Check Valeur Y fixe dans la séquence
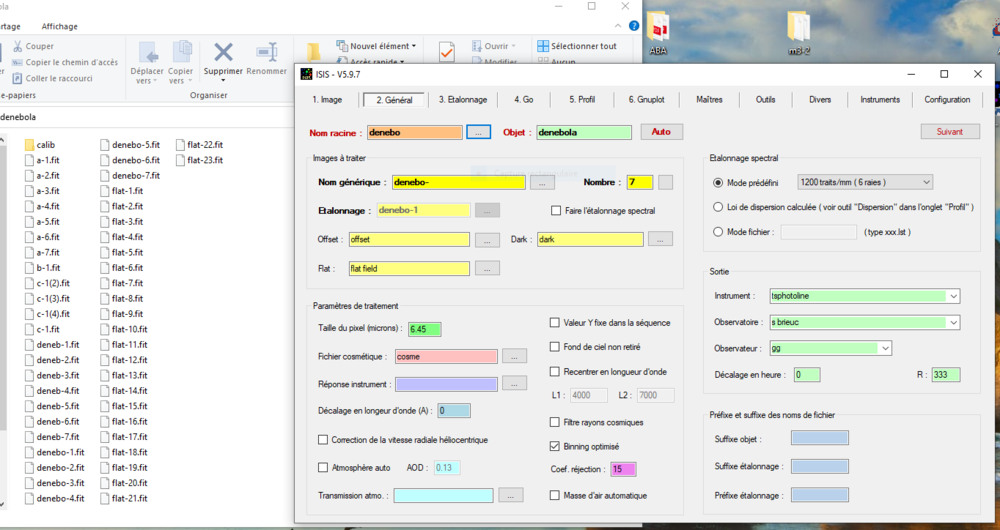 tap(554, 323)
